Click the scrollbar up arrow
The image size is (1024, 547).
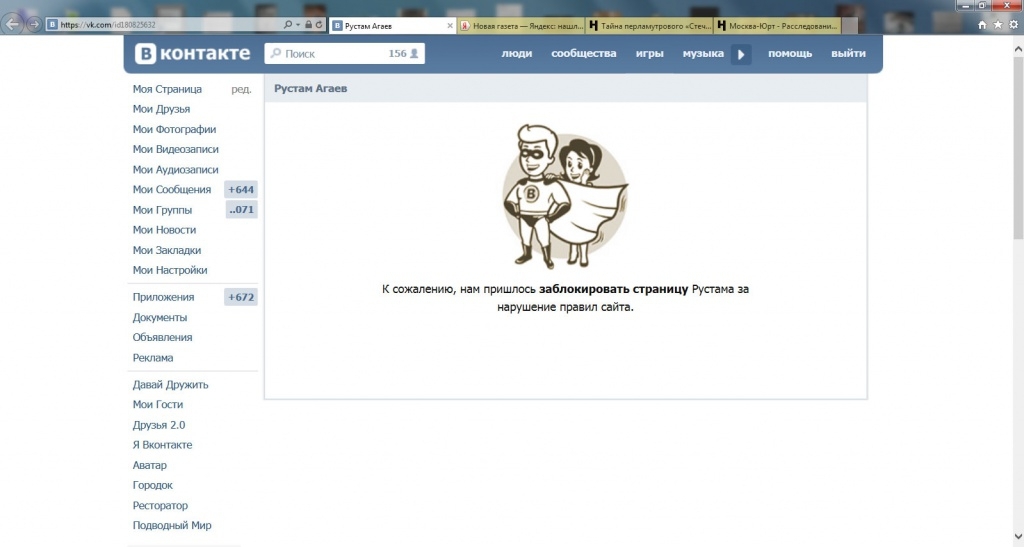click(1018, 48)
